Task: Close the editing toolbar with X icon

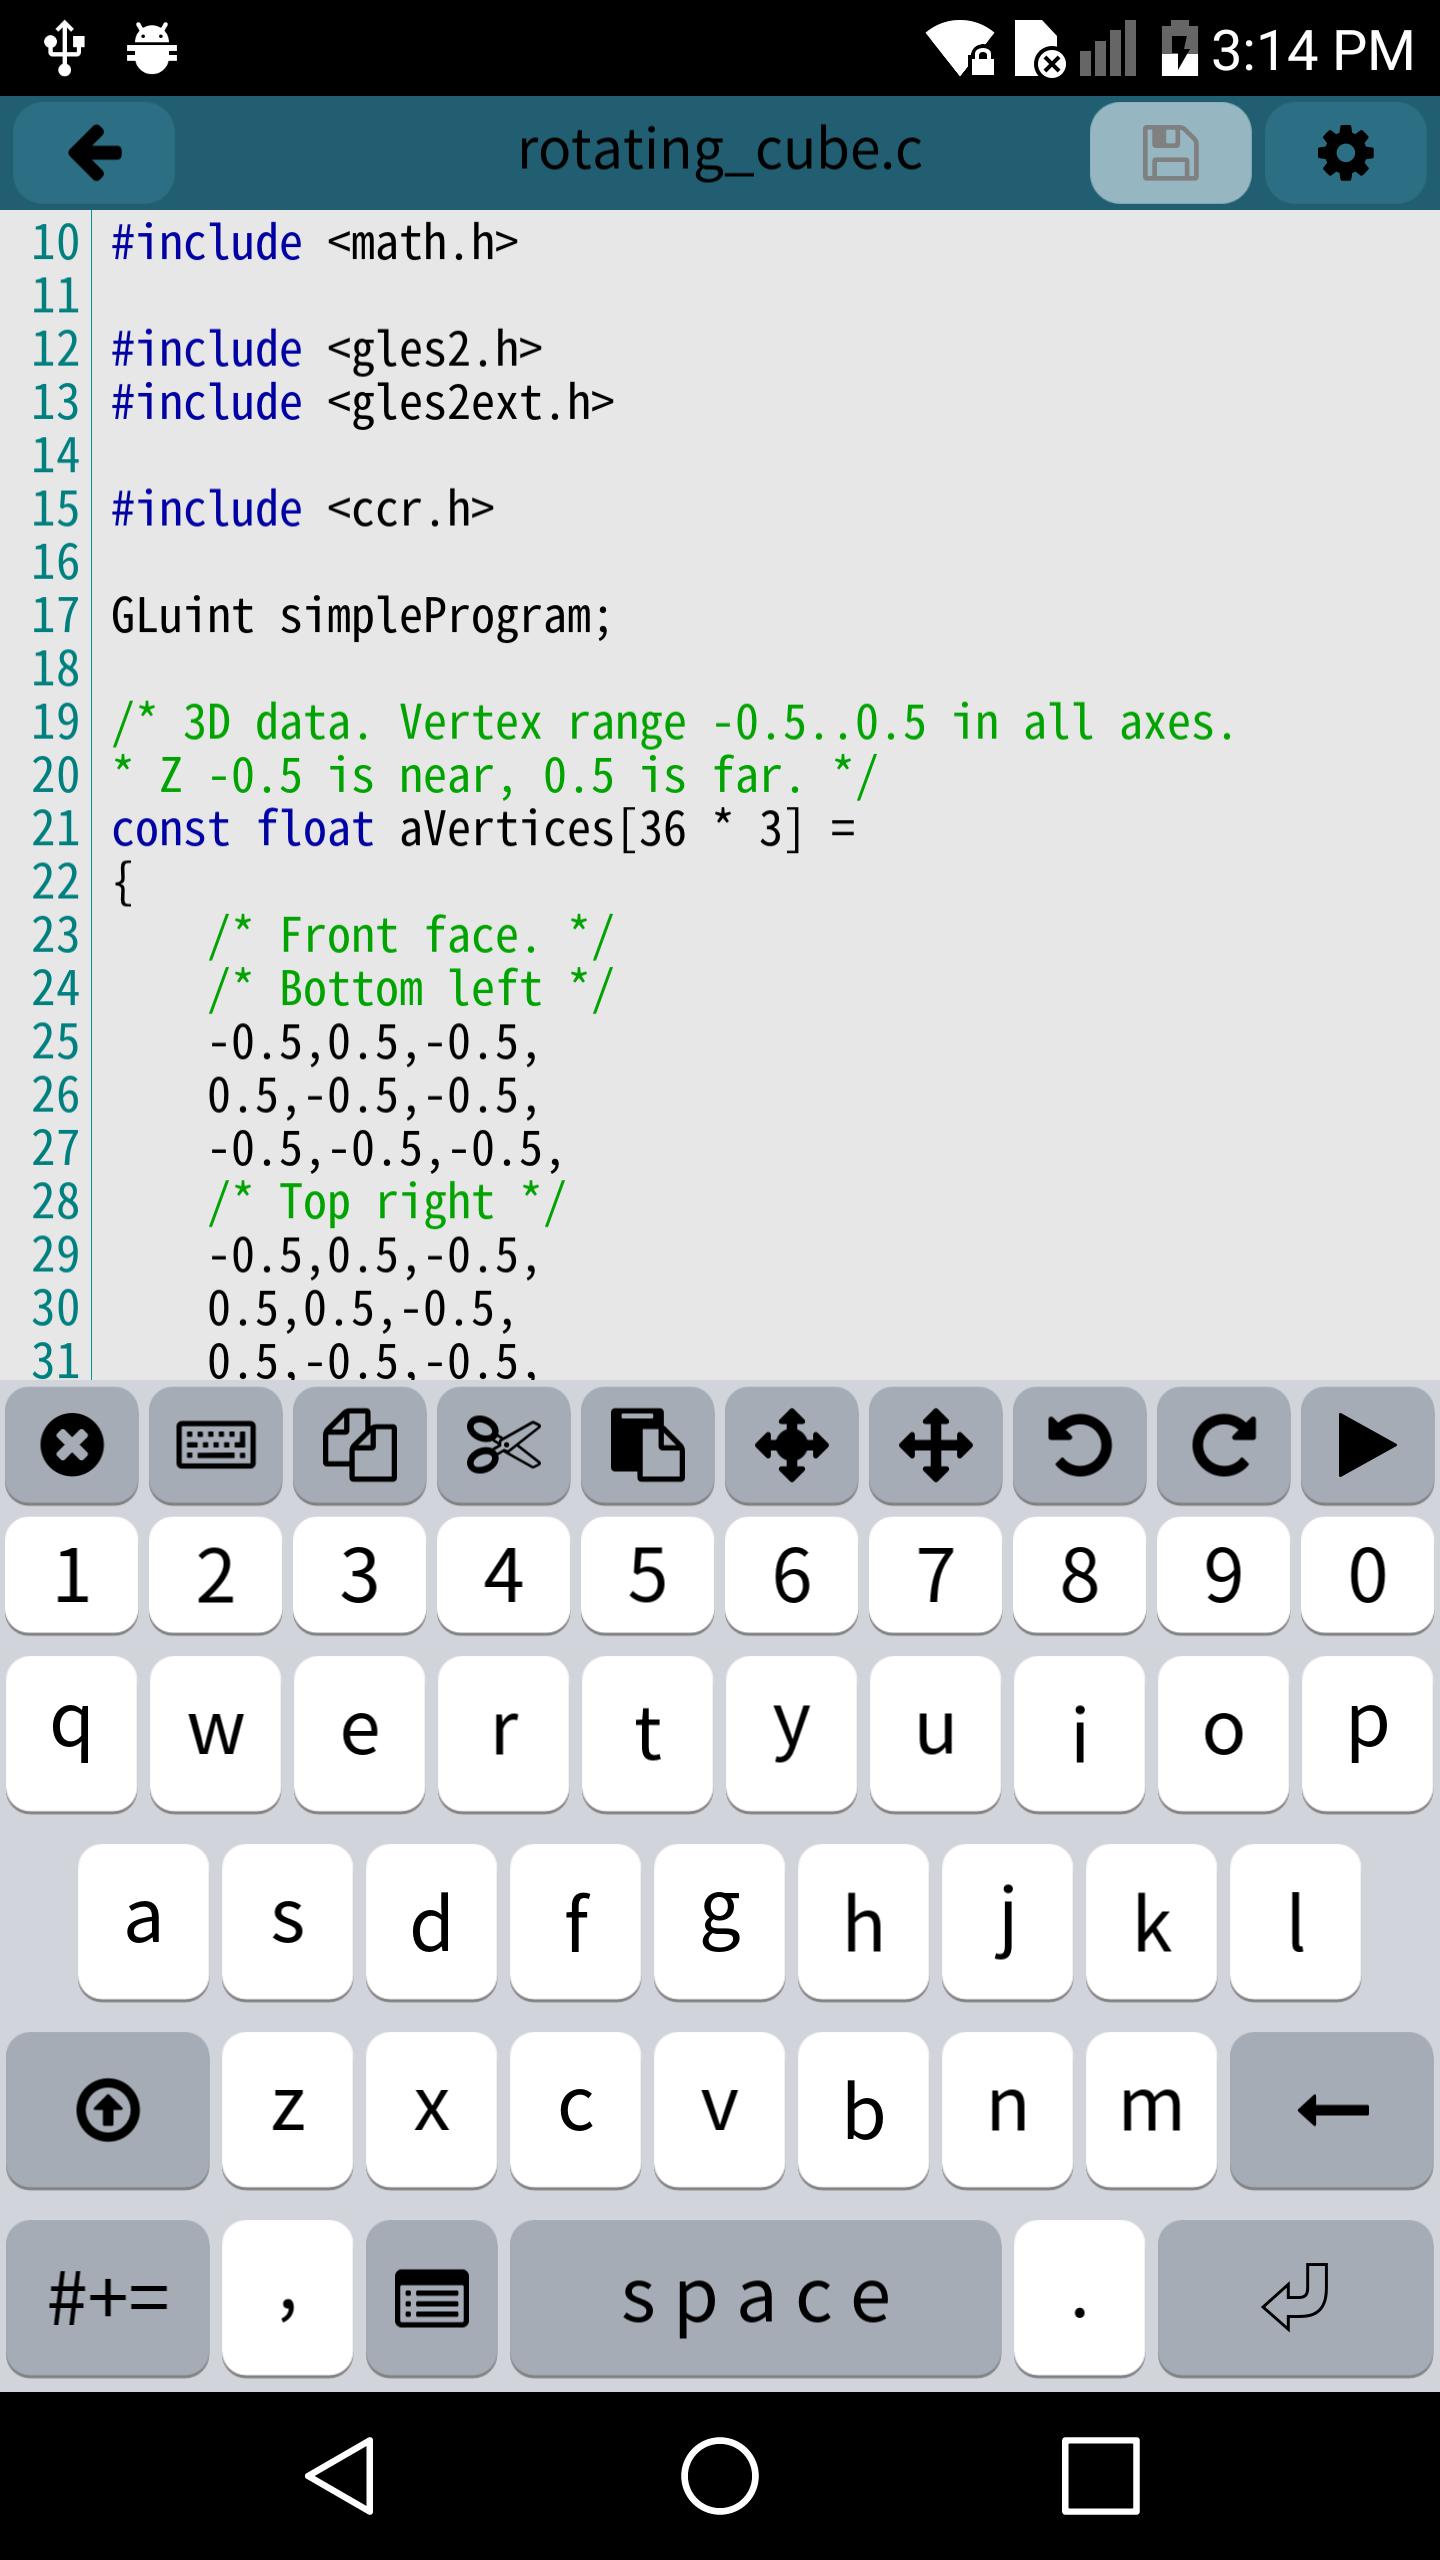Action: tap(72, 1445)
